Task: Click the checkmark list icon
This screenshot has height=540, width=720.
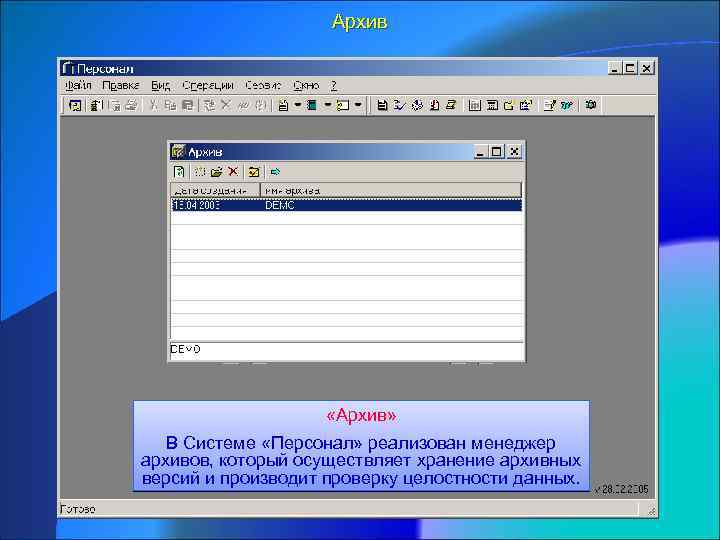Action: coord(399,106)
